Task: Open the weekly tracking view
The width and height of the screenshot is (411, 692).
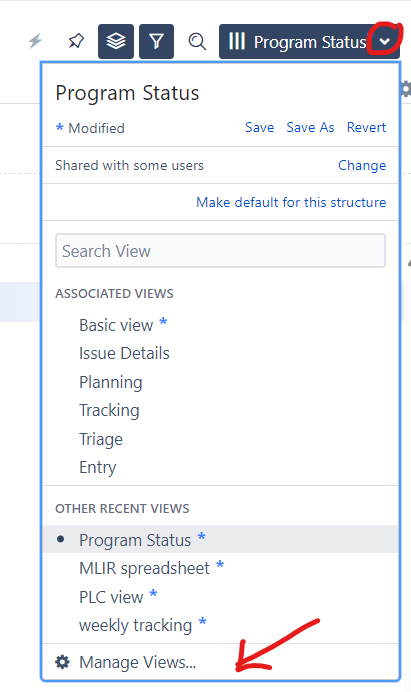Action: (136, 625)
